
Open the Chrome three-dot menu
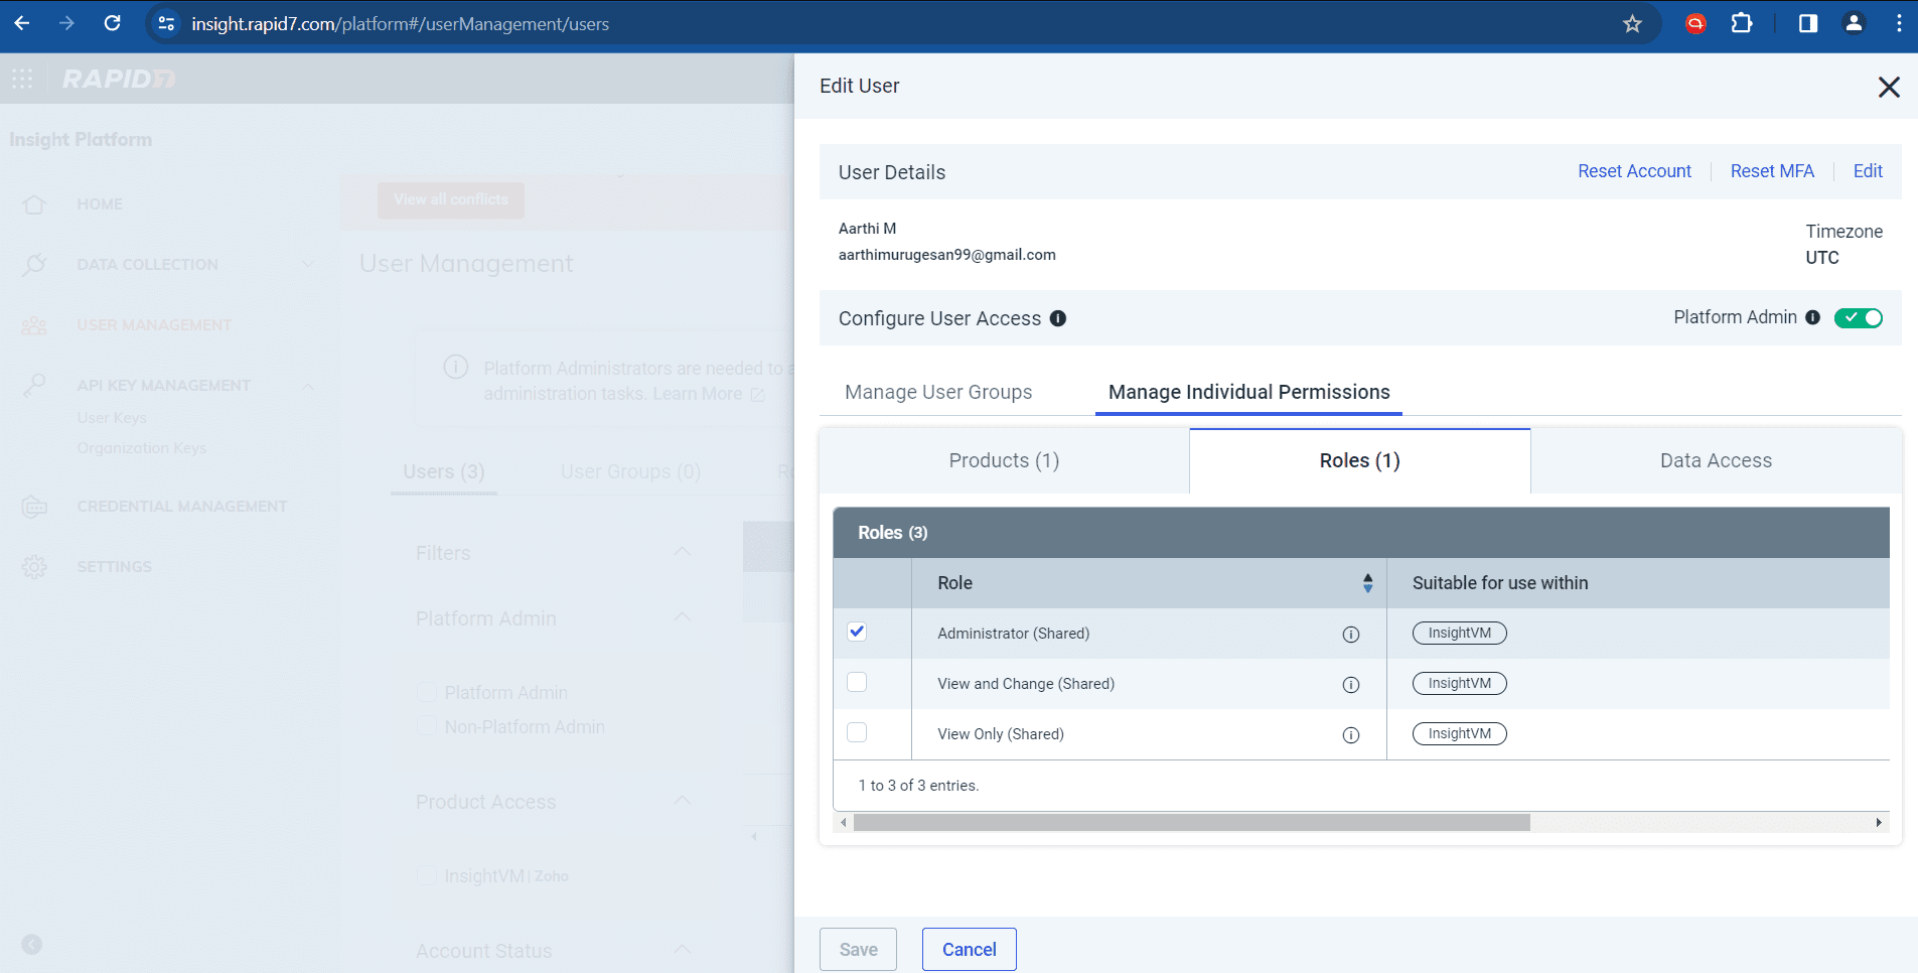point(1899,23)
